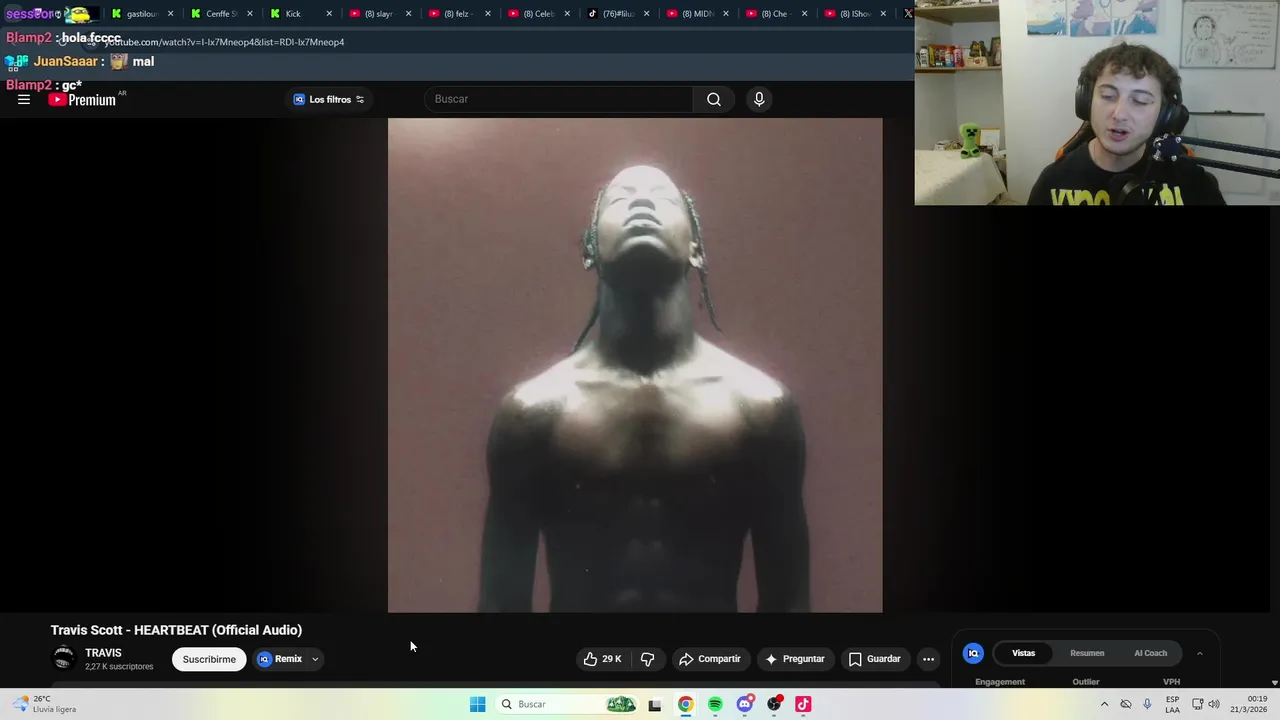Open the three-dot more actions menu
This screenshot has width=1280, height=720.
928,659
